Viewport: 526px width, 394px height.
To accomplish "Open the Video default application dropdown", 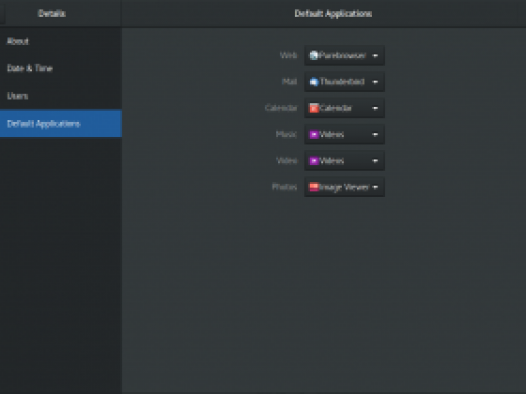I will (344, 161).
